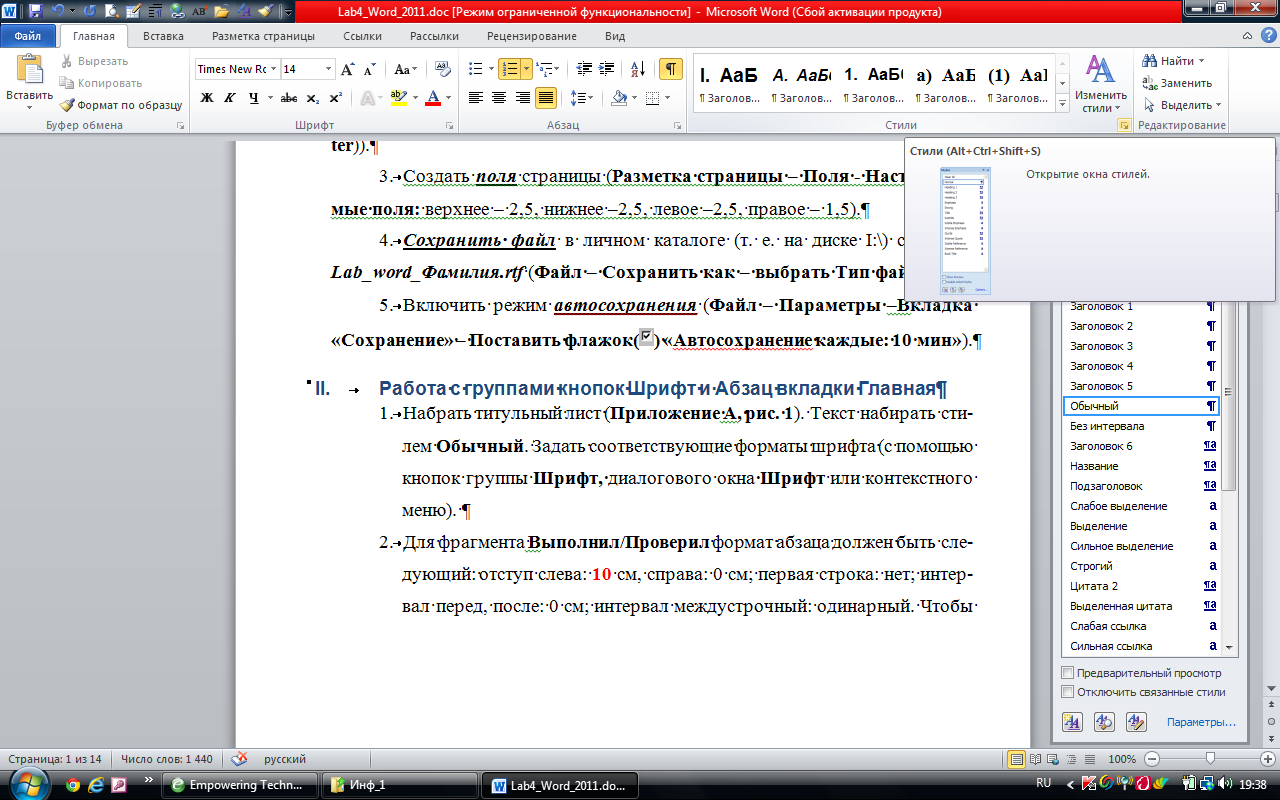Increase font size with grow font icon
The height and width of the screenshot is (800, 1280).
coord(348,69)
